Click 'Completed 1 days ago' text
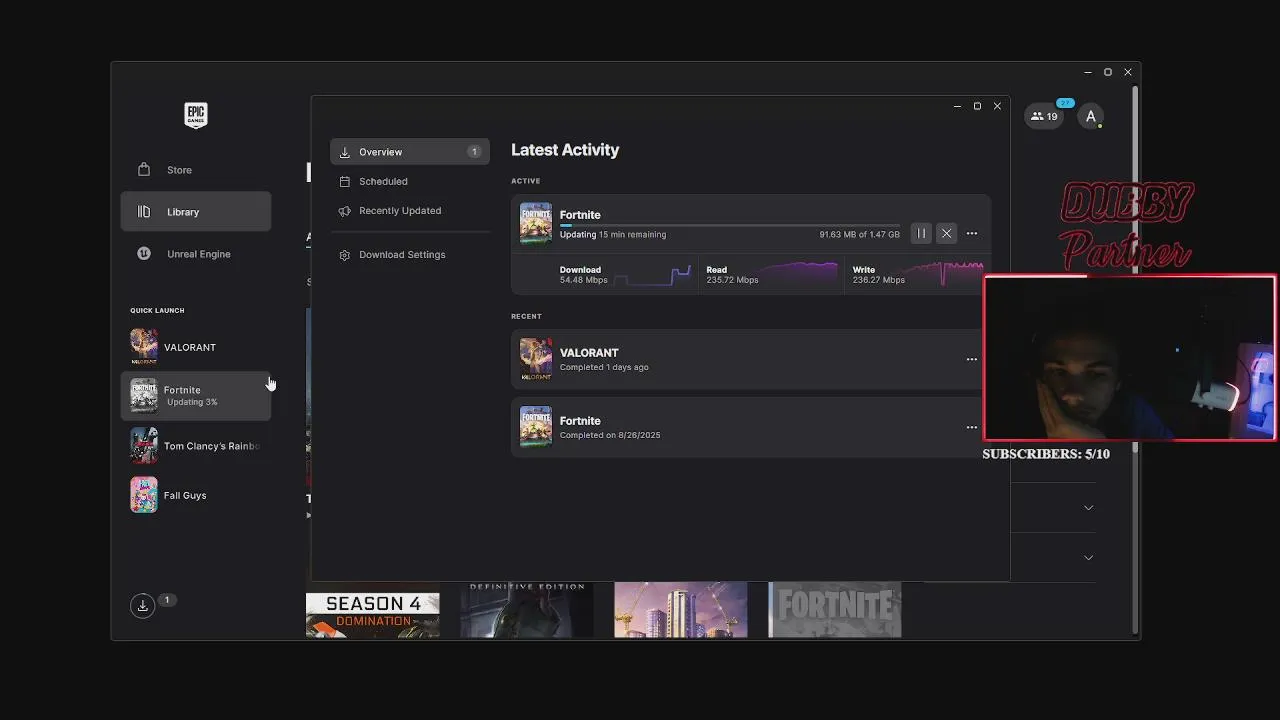 (x=604, y=367)
